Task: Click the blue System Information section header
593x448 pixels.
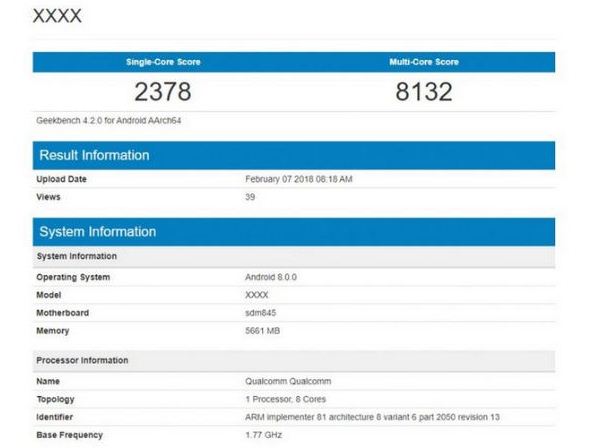Action: click(294, 232)
